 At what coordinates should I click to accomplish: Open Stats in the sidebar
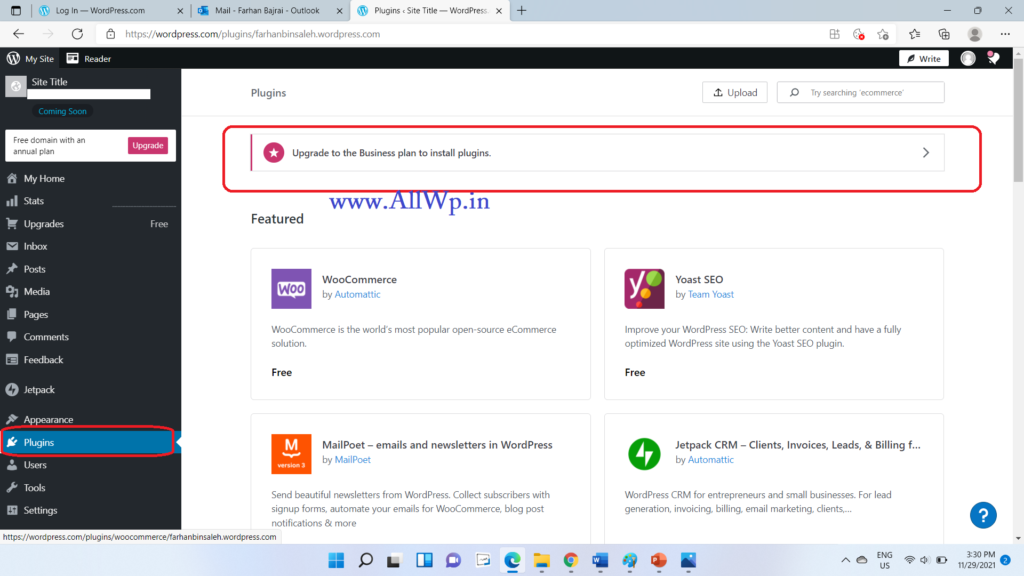[90, 201]
